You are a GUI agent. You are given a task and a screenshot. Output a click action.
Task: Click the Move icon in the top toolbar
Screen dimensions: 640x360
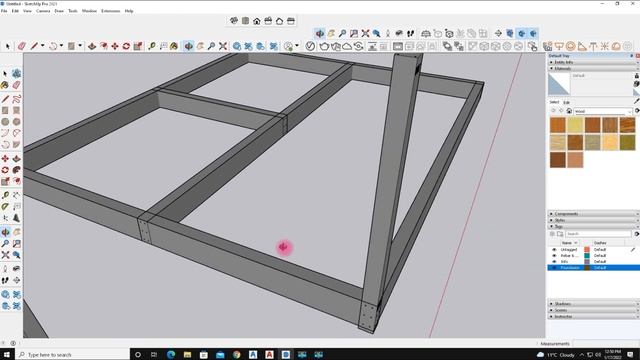(115, 46)
